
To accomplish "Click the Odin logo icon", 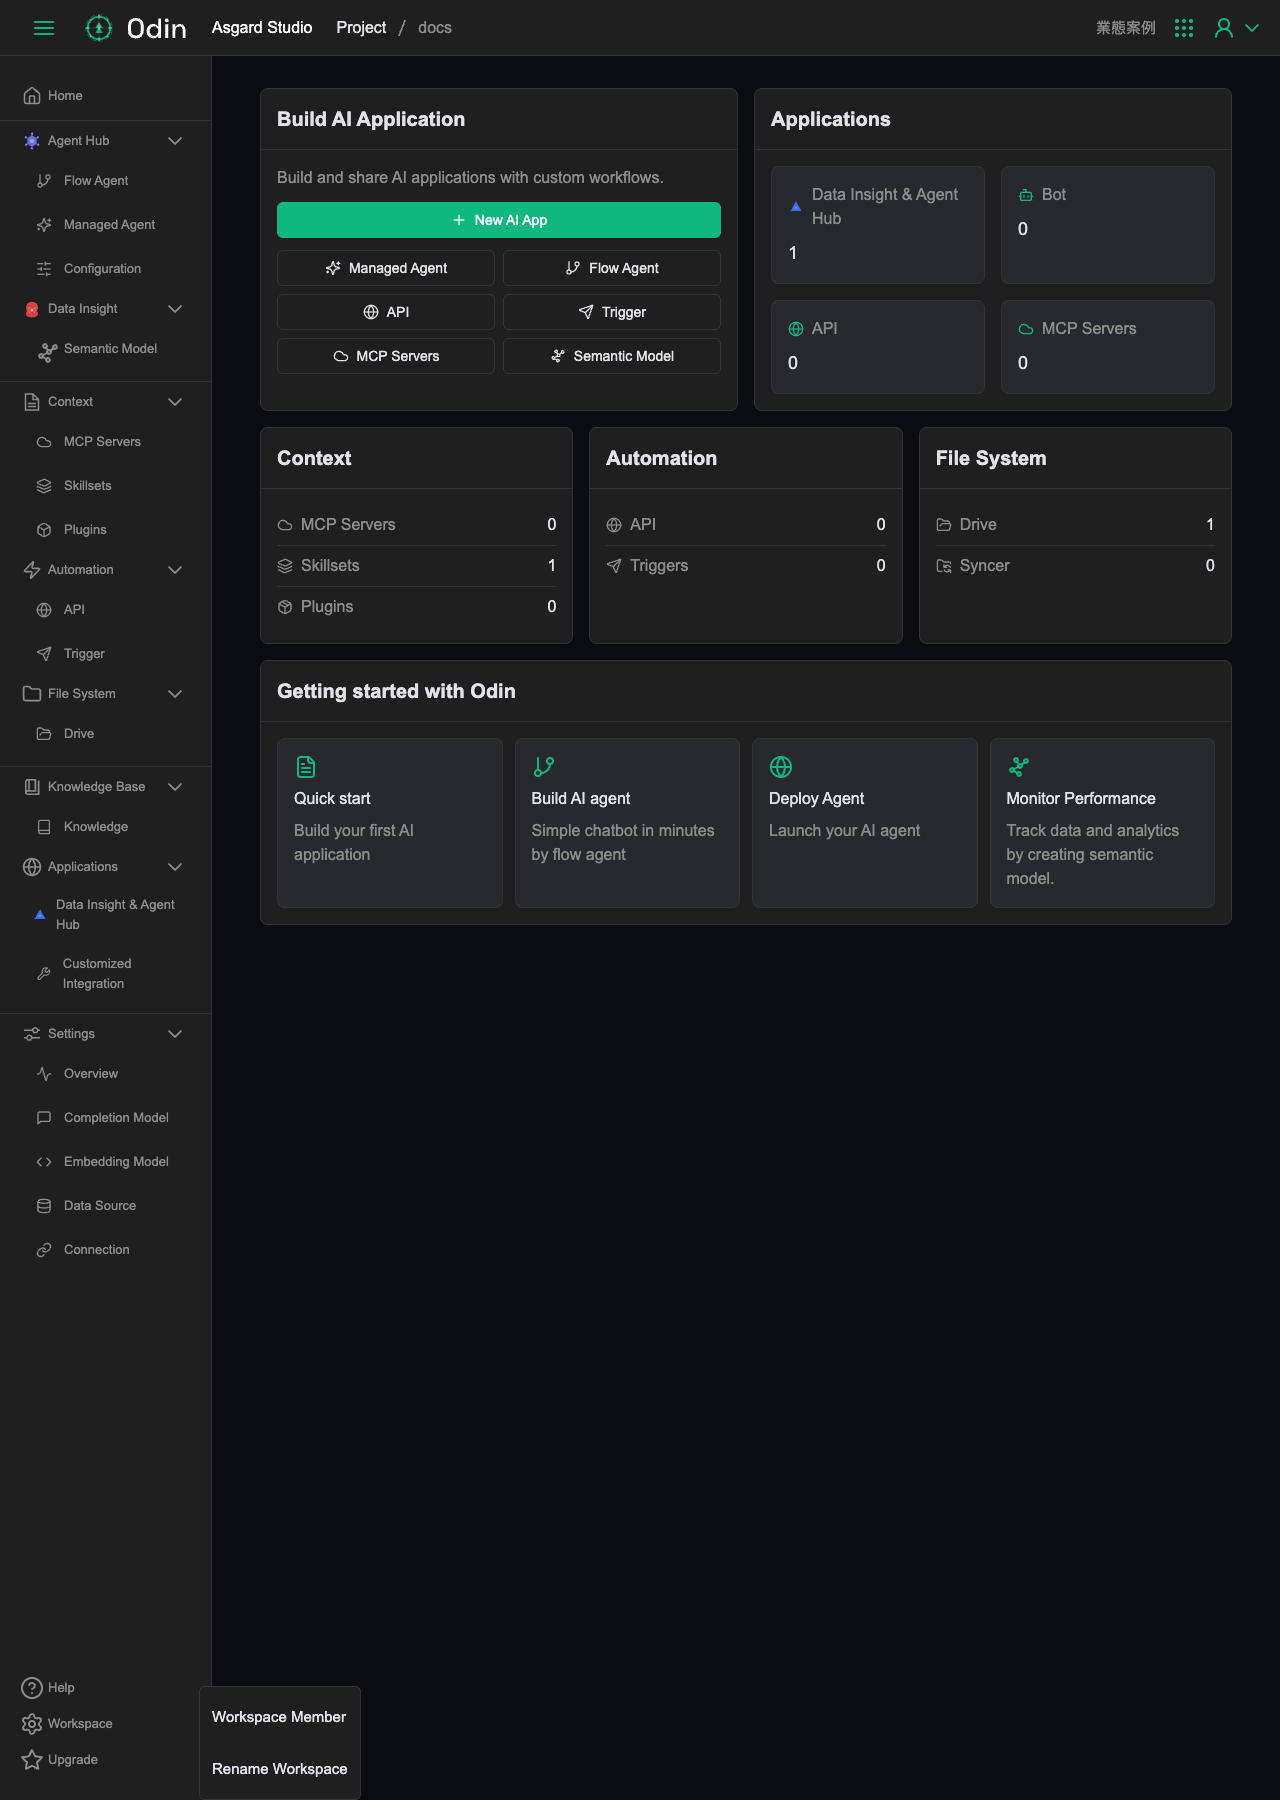I will pyautogui.click(x=98, y=28).
